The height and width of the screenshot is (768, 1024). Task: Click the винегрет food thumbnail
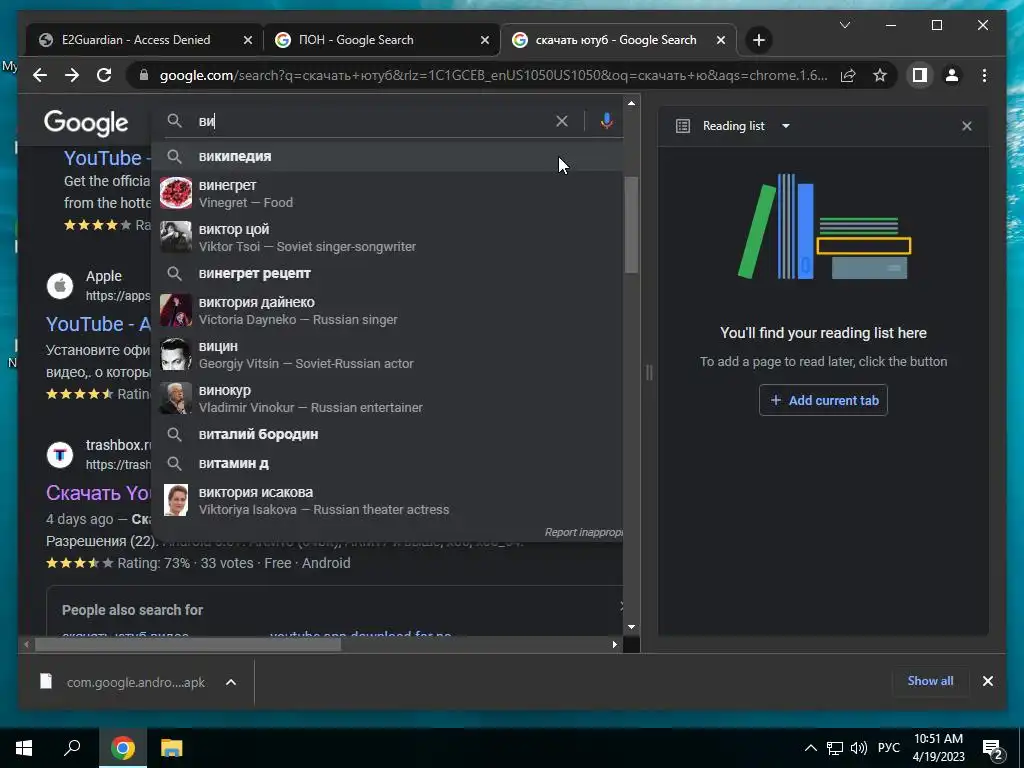[x=176, y=193]
